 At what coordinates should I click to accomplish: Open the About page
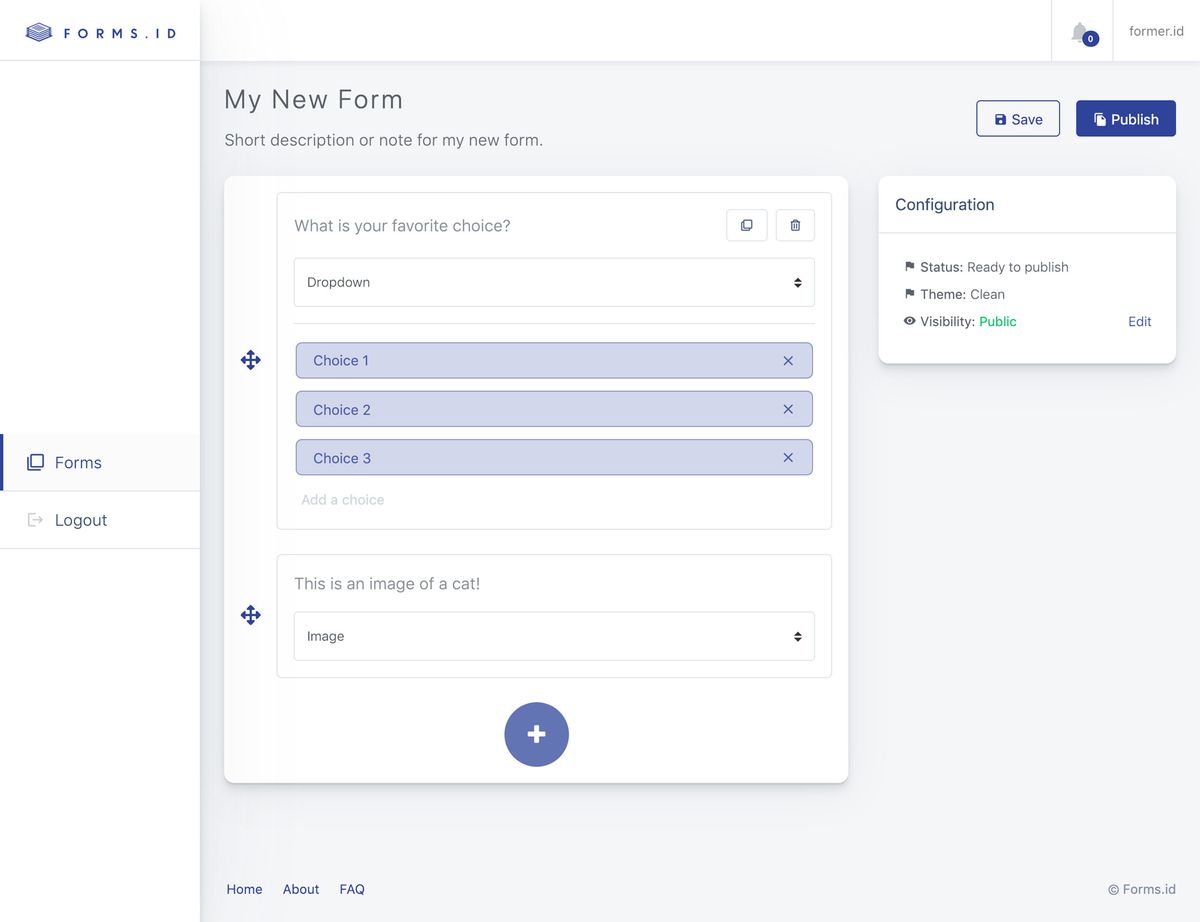[x=300, y=889]
